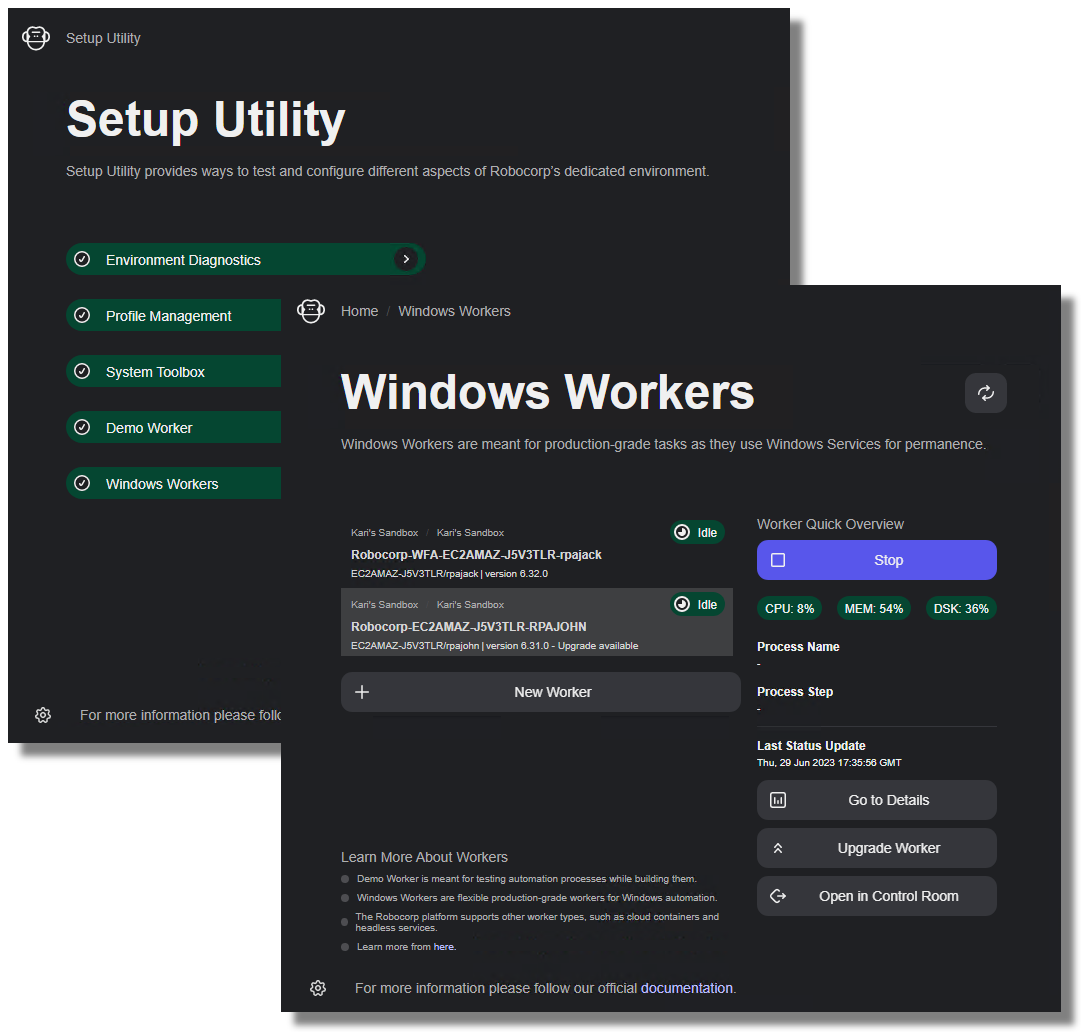This screenshot has width=1081, height=1032.
Task: Click the plus icon on New Worker
Action: [x=362, y=691]
